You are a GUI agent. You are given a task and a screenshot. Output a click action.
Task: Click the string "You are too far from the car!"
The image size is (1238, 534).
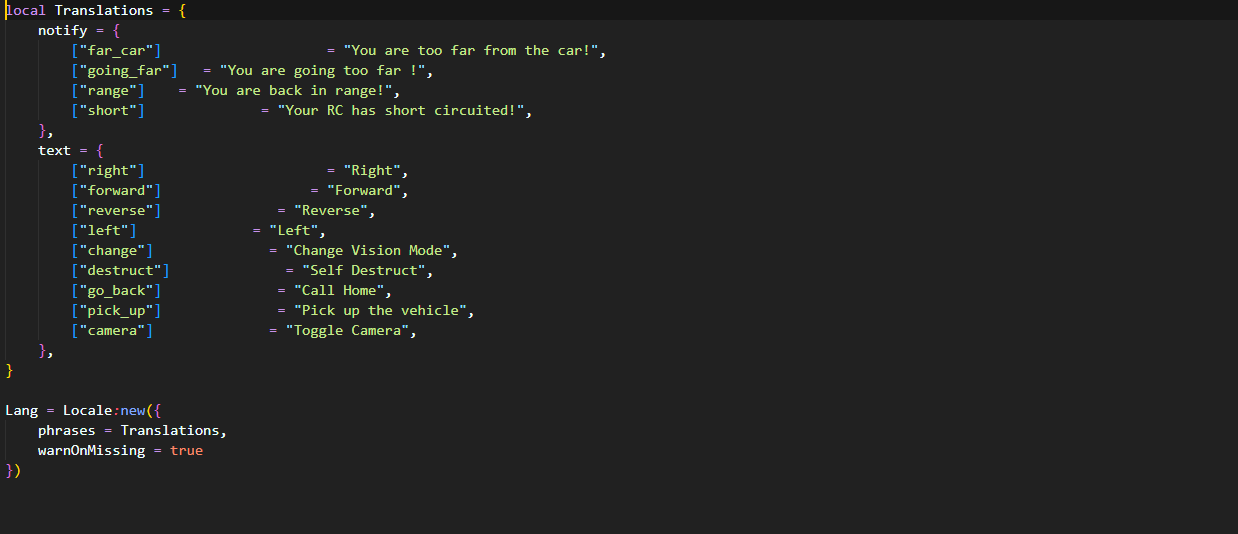click(474, 50)
